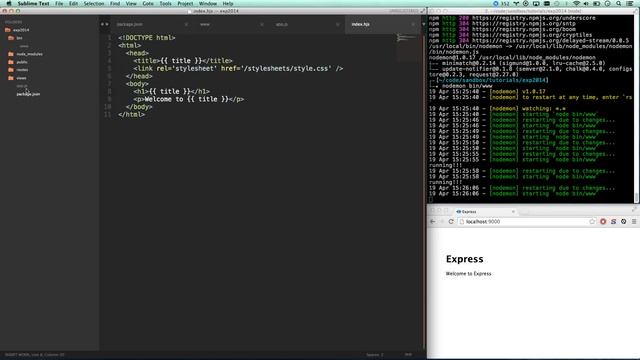
Task: Bookmark the page with star icon
Action: pos(592,222)
